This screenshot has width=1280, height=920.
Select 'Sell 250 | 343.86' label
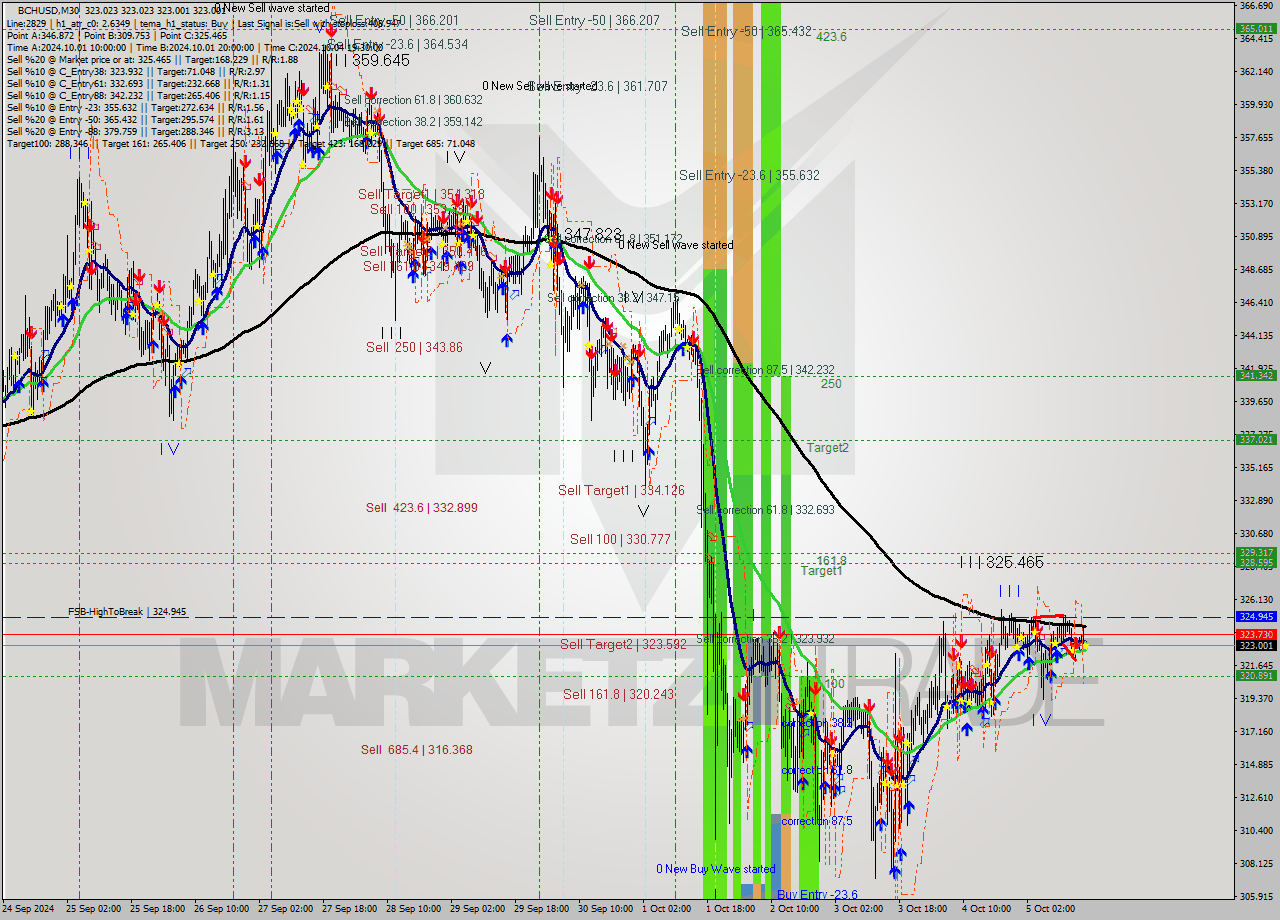point(414,347)
